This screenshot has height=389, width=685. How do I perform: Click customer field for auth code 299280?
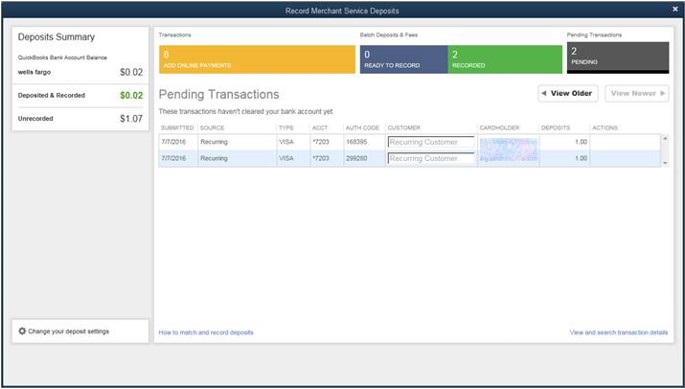click(x=431, y=158)
